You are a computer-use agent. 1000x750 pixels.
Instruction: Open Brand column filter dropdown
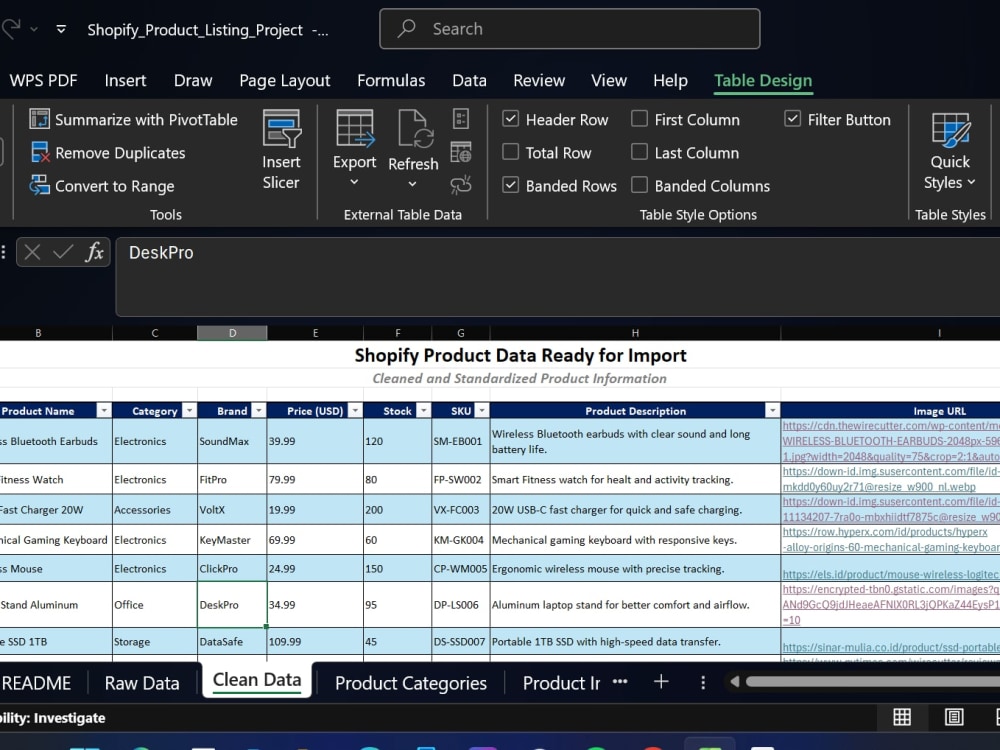tap(258, 411)
